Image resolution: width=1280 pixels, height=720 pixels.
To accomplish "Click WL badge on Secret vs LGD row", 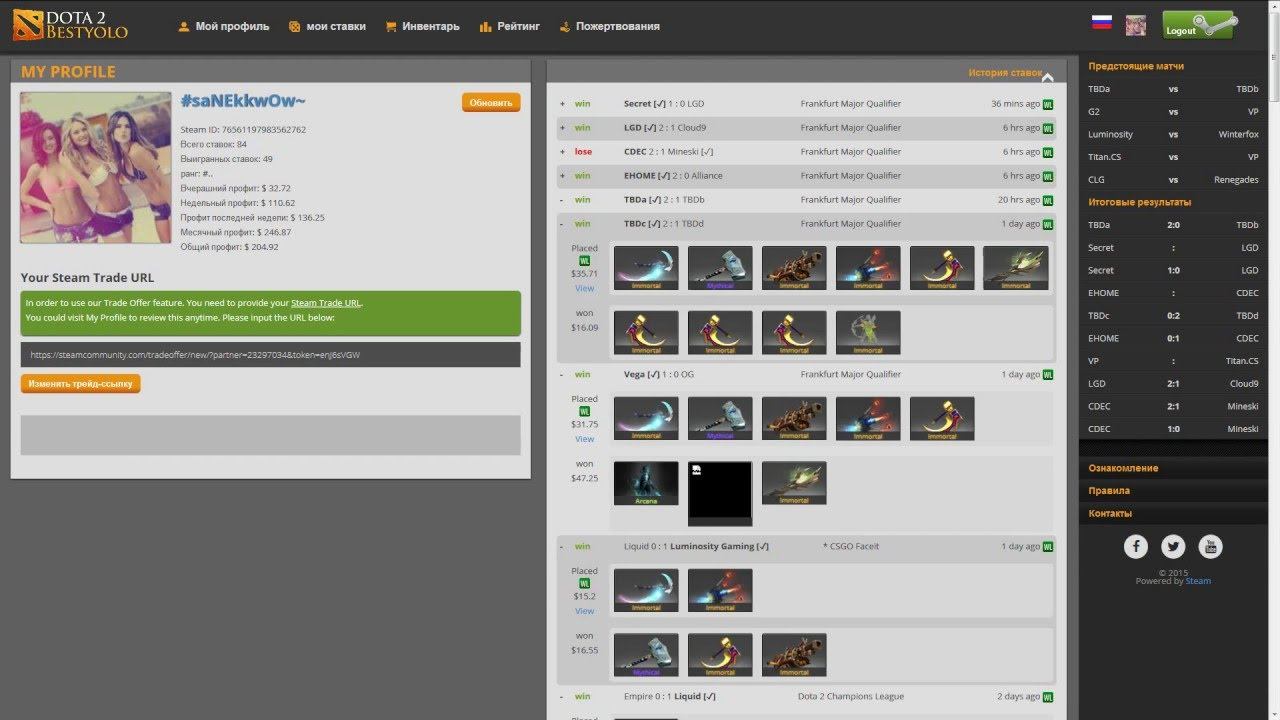I will [x=1048, y=104].
